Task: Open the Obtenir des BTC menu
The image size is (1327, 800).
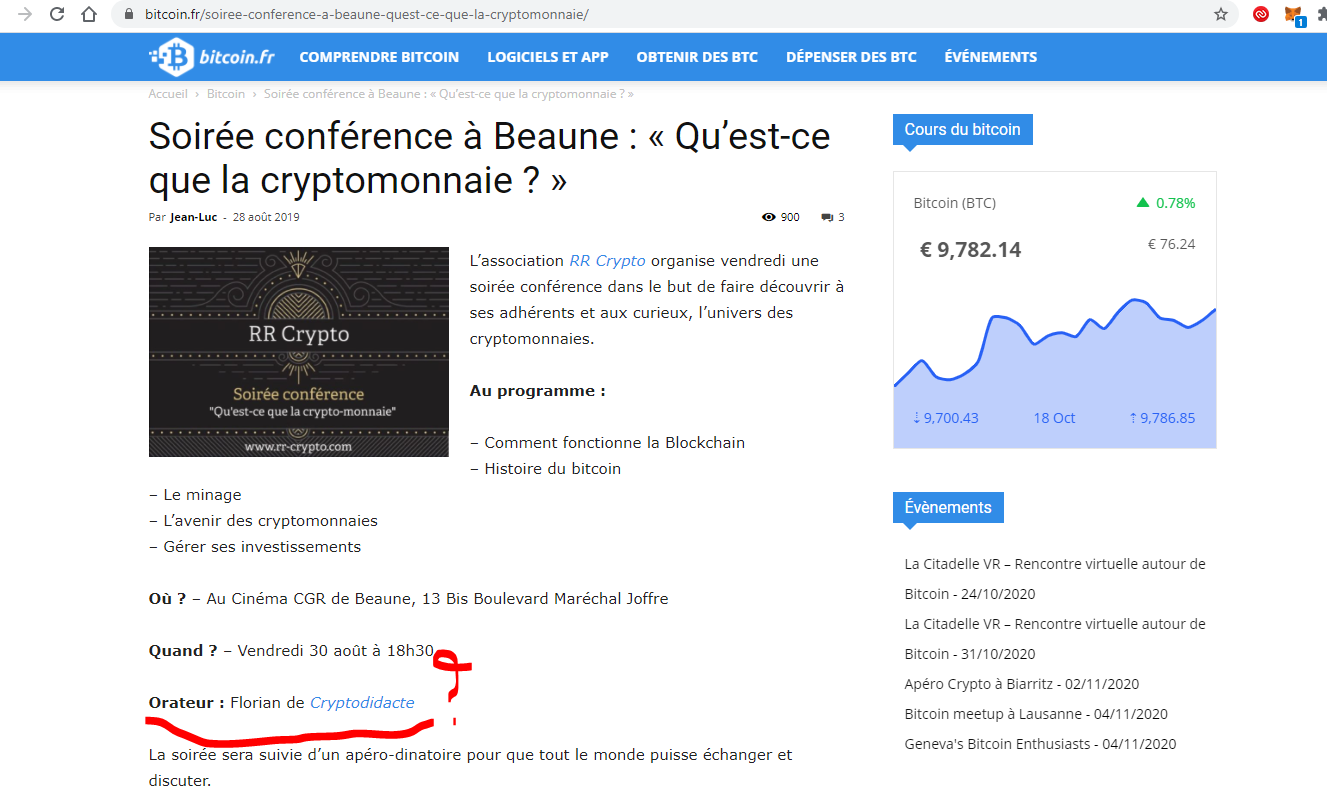Action: pos(697,57)
